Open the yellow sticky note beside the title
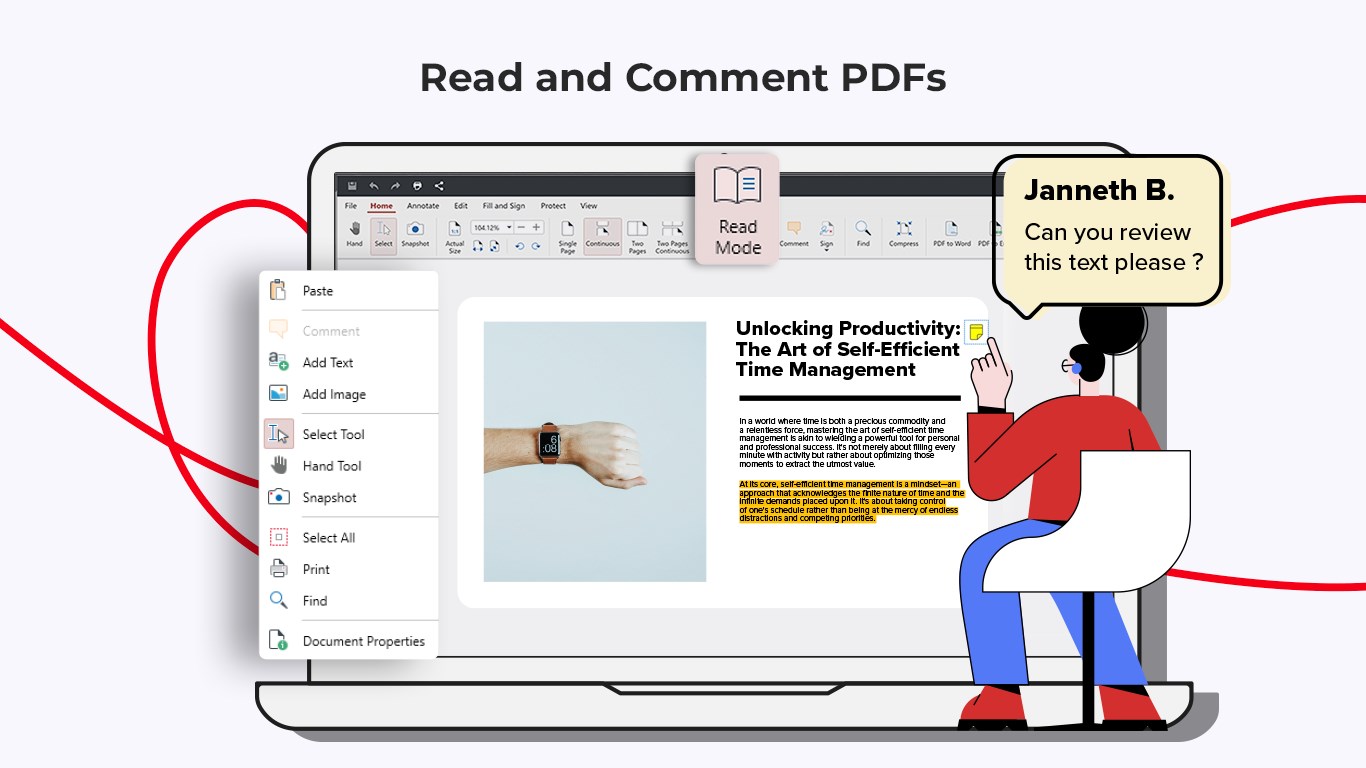 pos(975,330)
